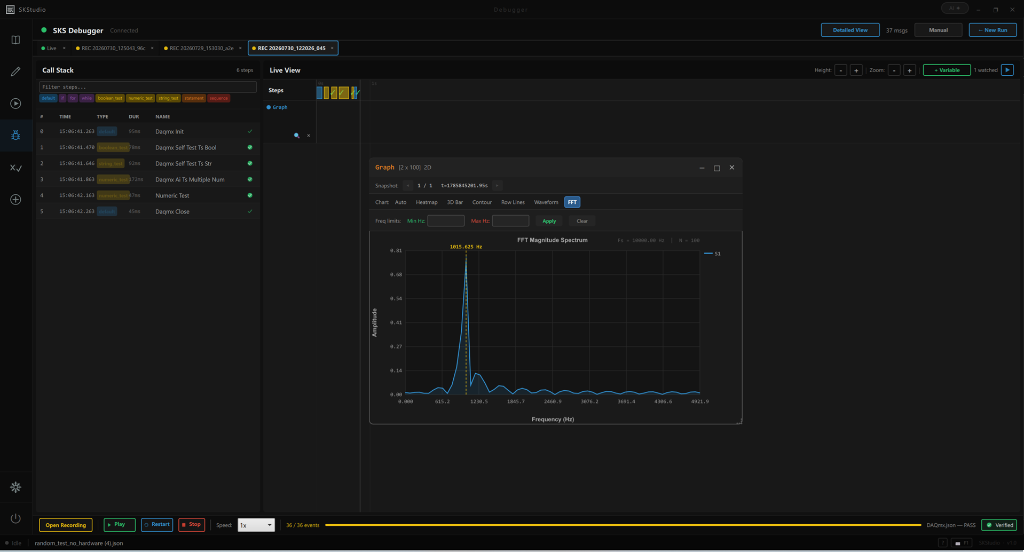Click status check of Daqmx Init row
This screenshot has width=1024, height=552.
[249, 131]
